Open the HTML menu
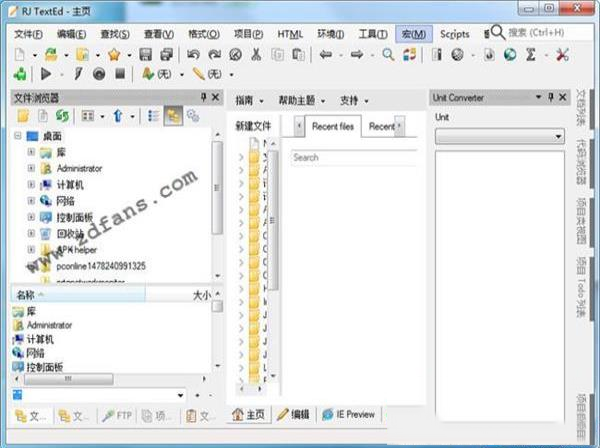The width and height of the screenshot is (600, 448). (x=290, y=34)
